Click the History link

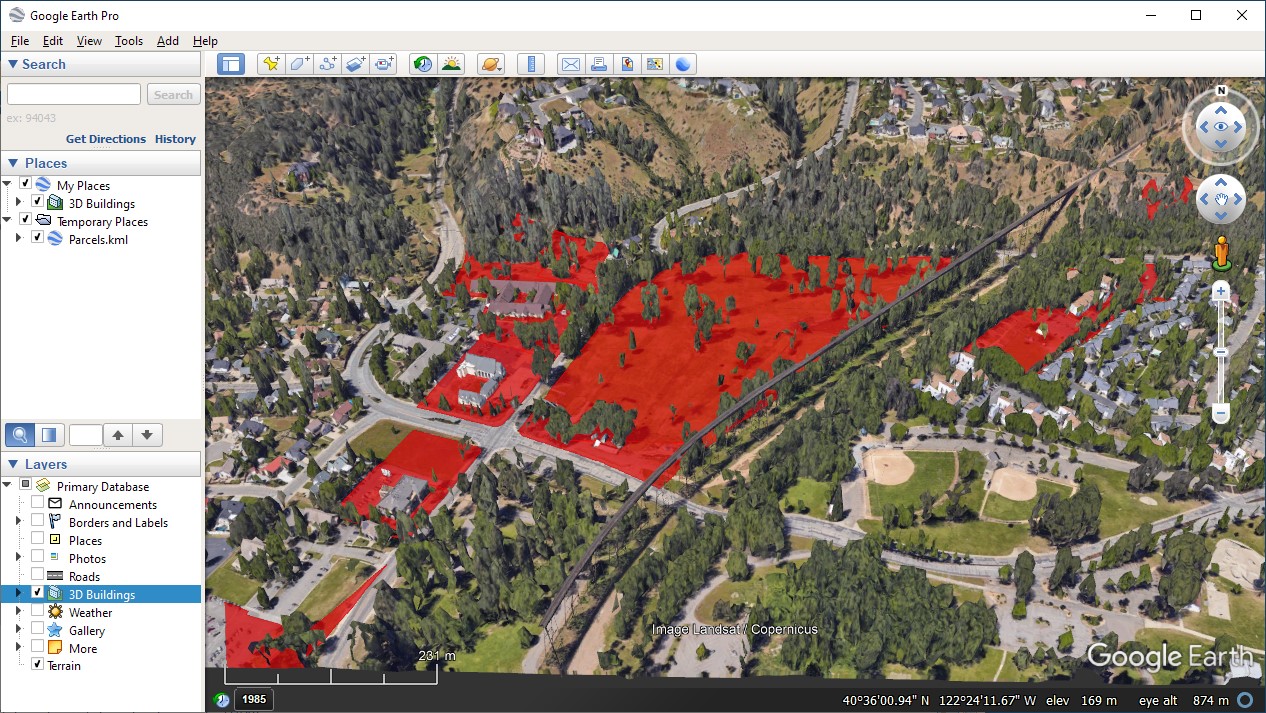(175, 139)
